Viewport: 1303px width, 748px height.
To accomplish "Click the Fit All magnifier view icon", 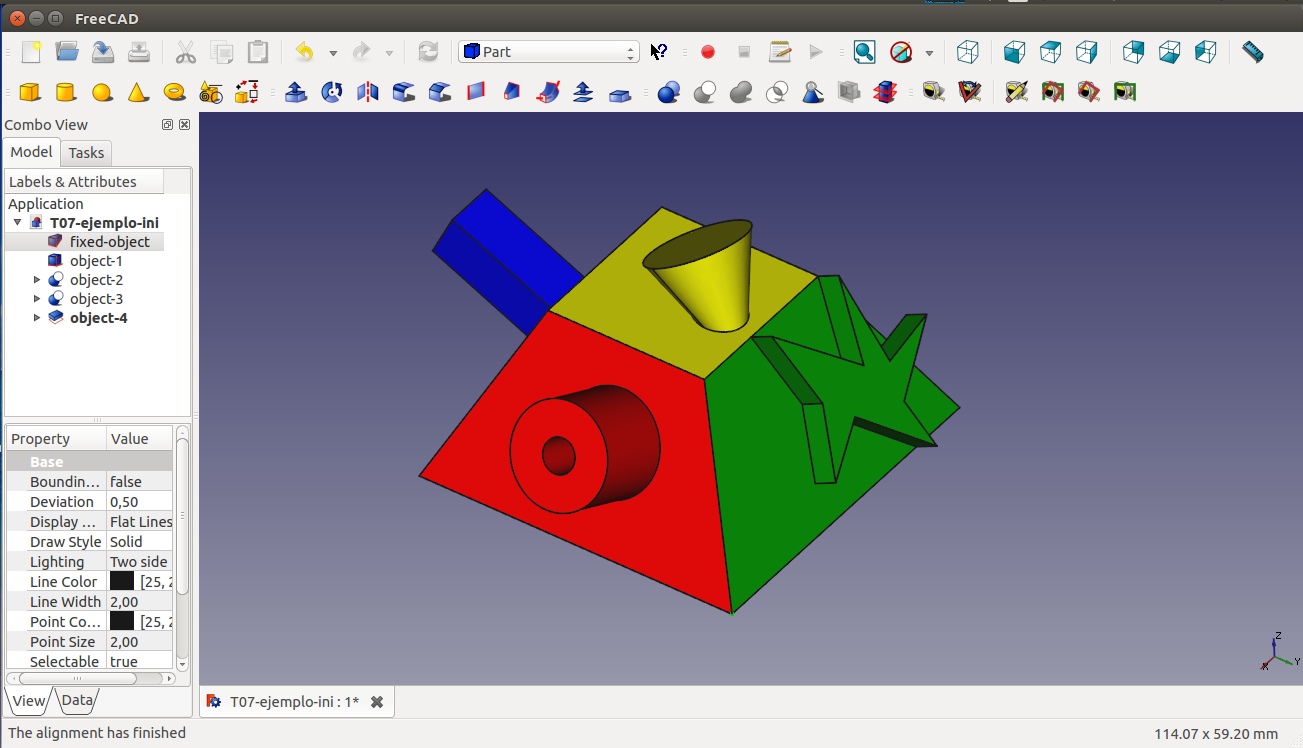I will 864,52.
